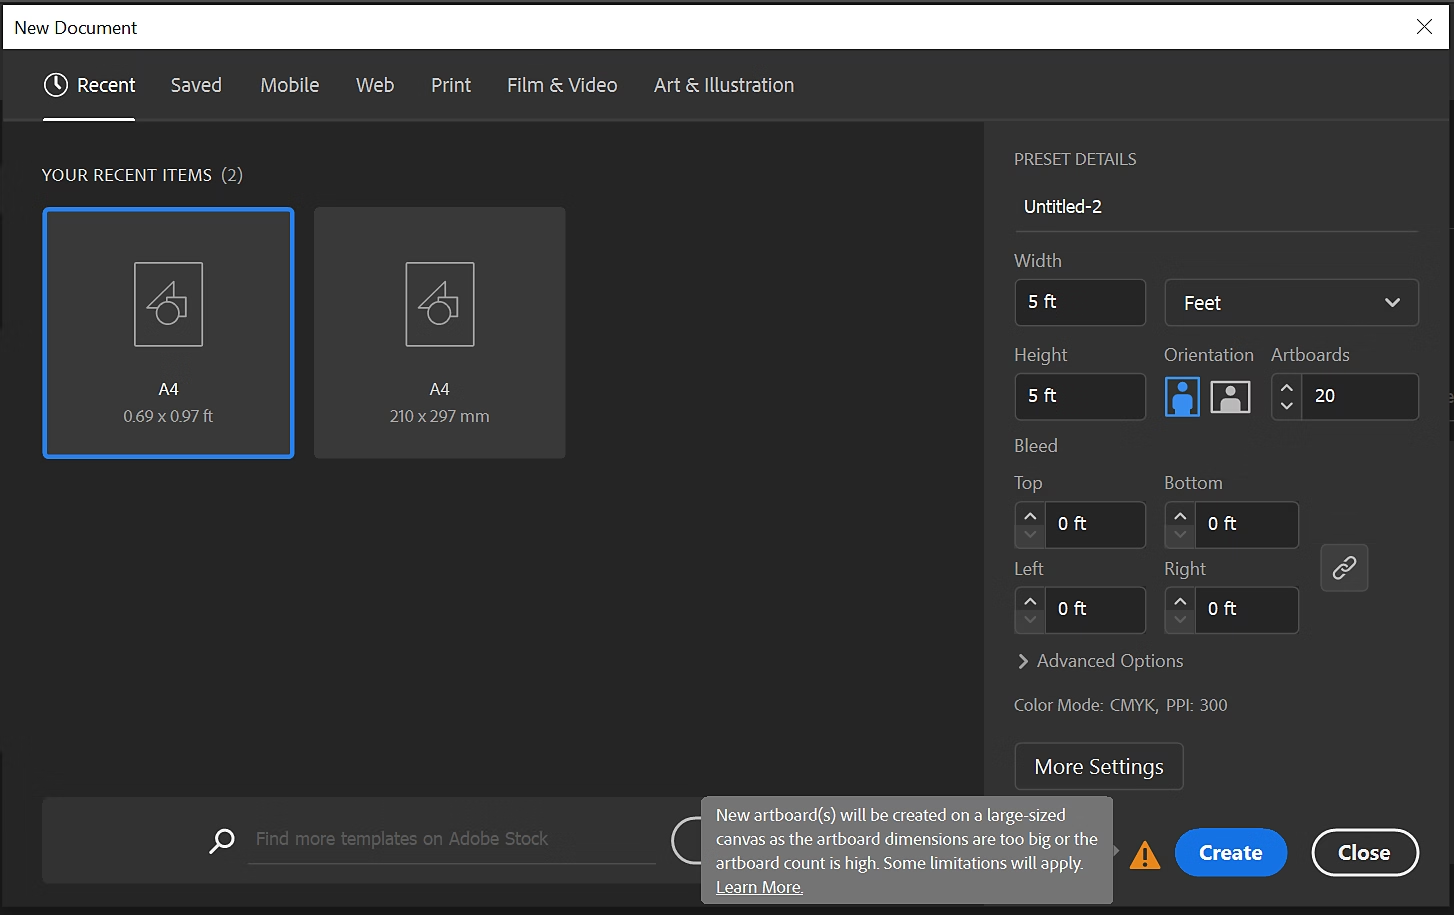Increase Left bleed with up arrow
This screenshot has height=915, width=1454.
(x=1030, y=601)
